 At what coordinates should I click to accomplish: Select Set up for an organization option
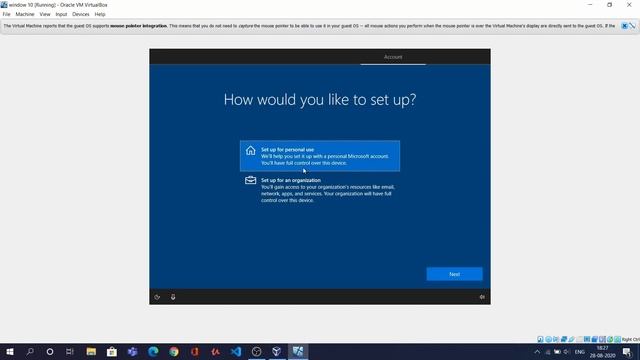click(x=320, y=190)
